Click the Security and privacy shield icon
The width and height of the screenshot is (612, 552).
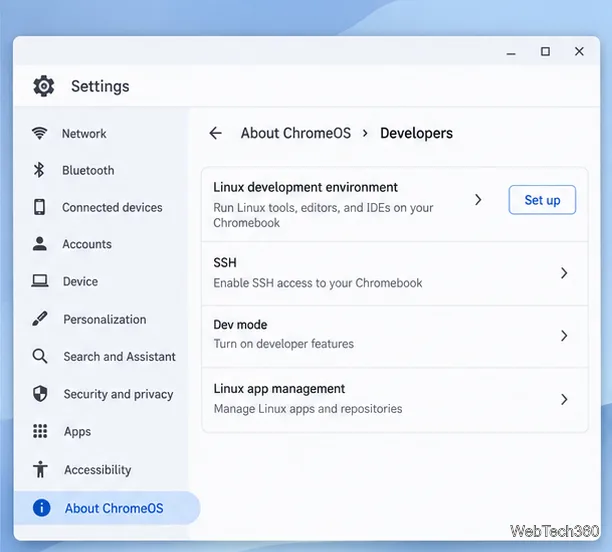(40, 394)
